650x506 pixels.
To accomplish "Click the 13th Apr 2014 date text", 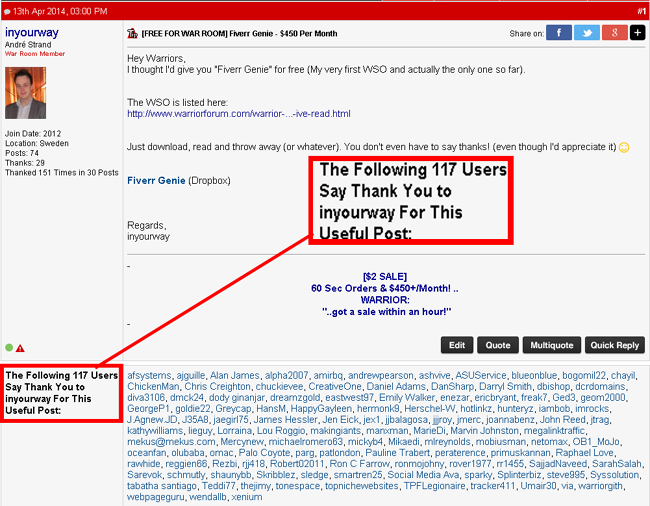I will (60, 12).
